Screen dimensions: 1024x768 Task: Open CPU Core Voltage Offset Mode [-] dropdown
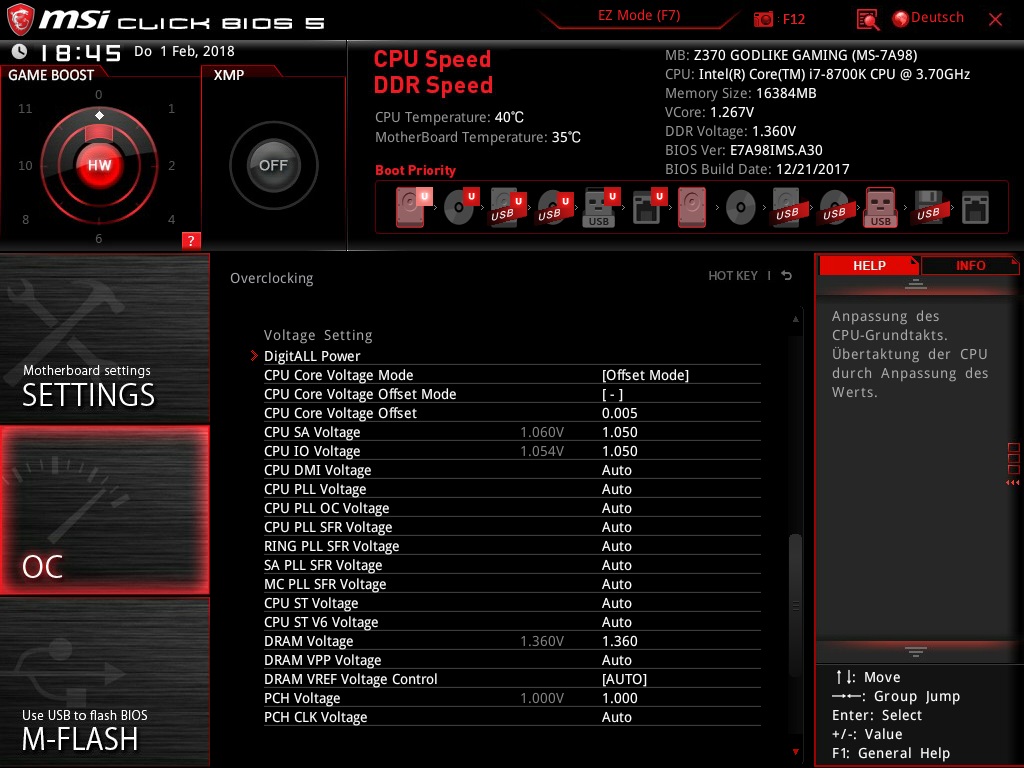tap(613, 394)
